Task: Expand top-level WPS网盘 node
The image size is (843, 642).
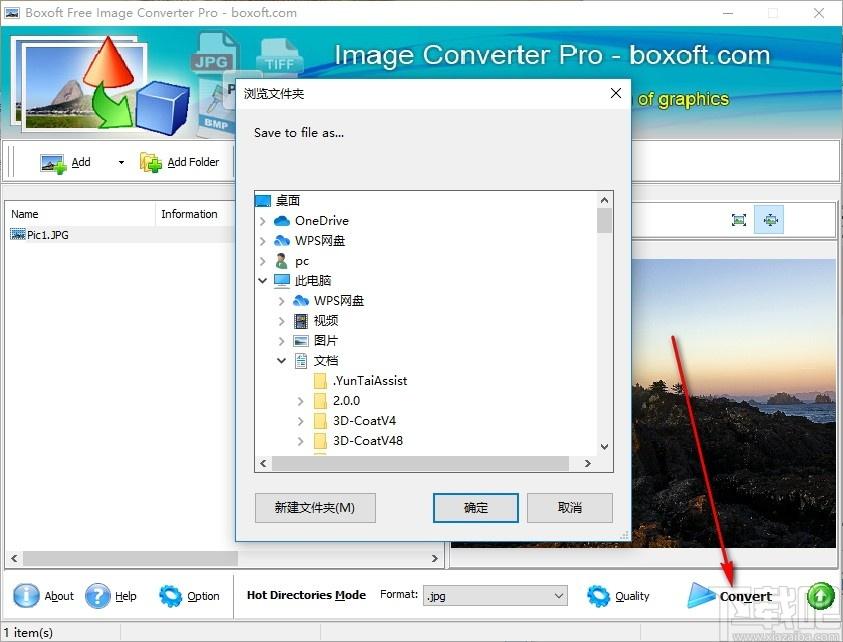Action: point(262,241)
